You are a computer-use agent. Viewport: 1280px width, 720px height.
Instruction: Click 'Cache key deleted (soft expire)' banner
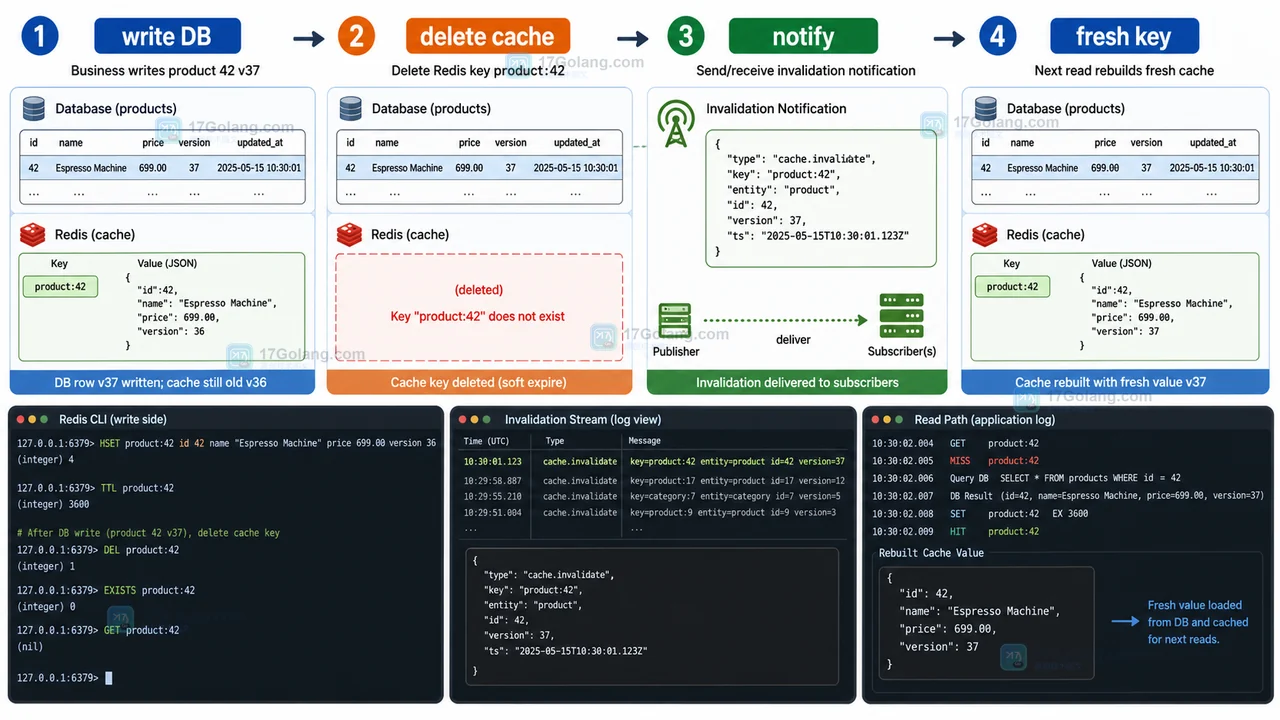click(x=479, y=382)
